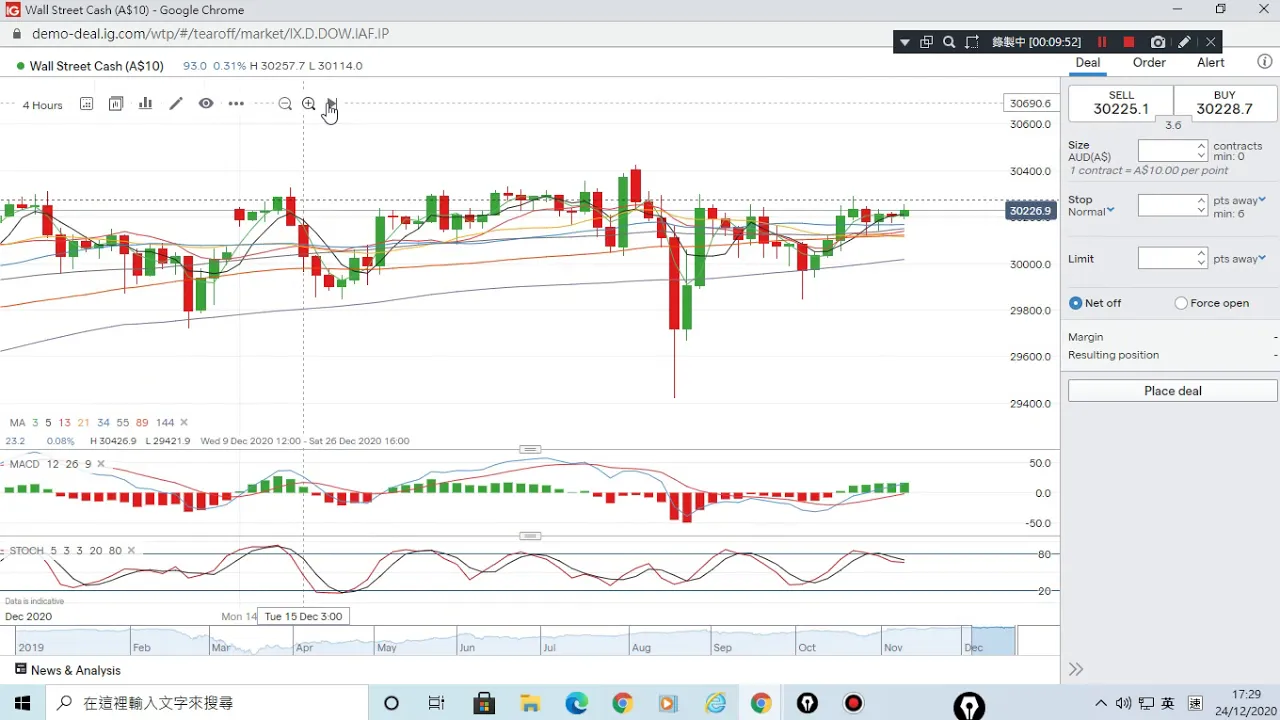
Task: Open the recorder dropdown triangle menu
Action: pyautogui.click(x=905, y=42)
